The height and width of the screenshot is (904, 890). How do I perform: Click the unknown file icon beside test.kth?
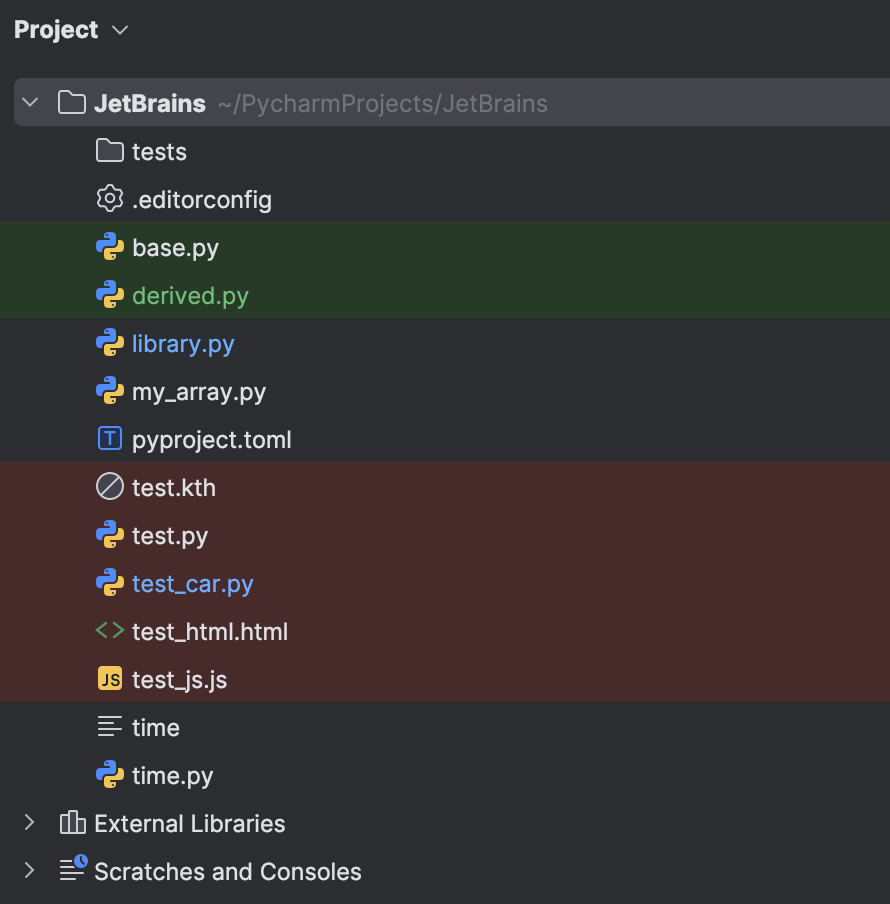click(x=110, y=487)
